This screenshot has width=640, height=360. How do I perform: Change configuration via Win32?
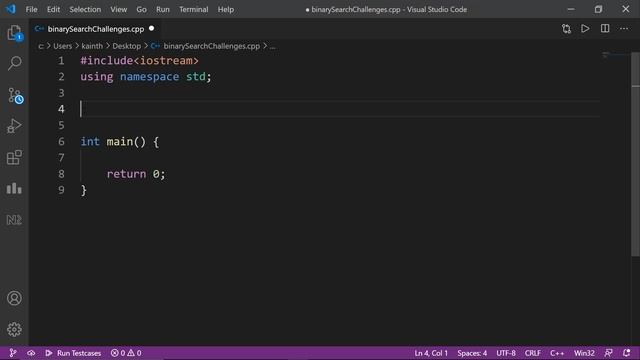tap(584, 353)
